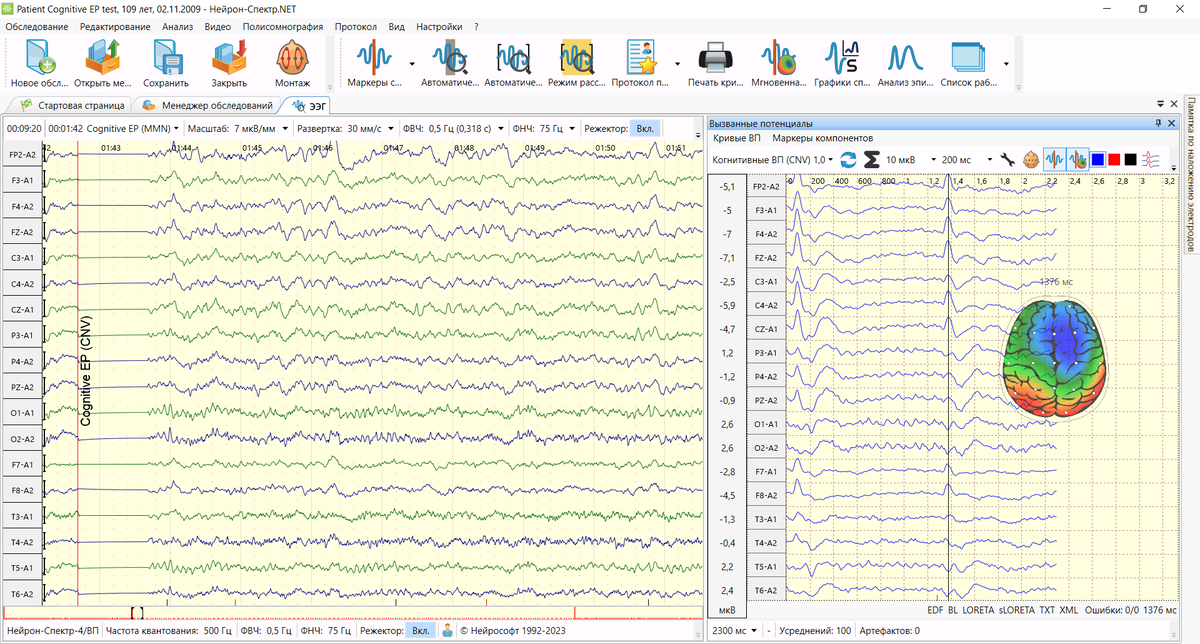Image resolution: width=1200 pixels, height=644 pixels.
Task: Open the 2300 мс epoch dropdown
Action: pos(735,631)
